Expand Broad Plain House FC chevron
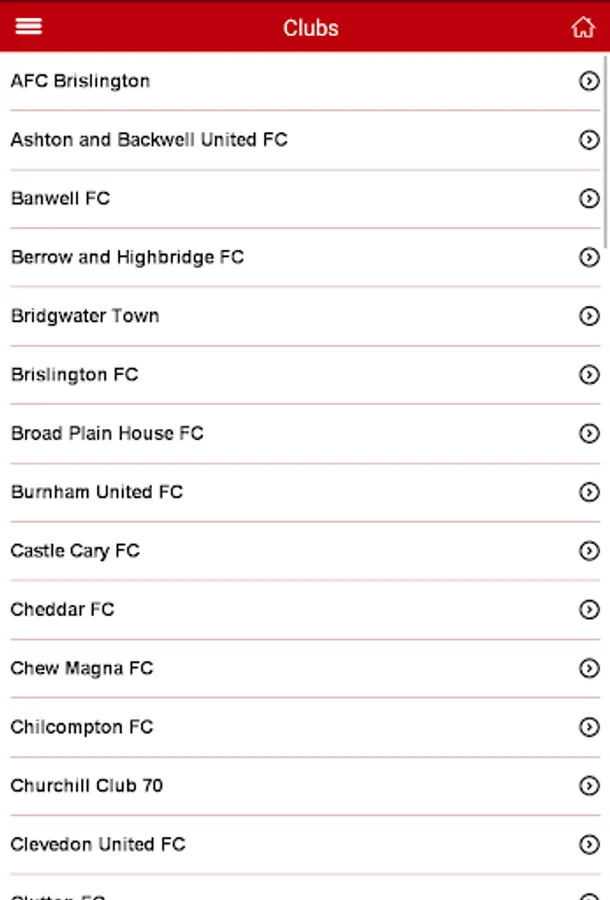The image size is (610, 900). tap(589, 434)
